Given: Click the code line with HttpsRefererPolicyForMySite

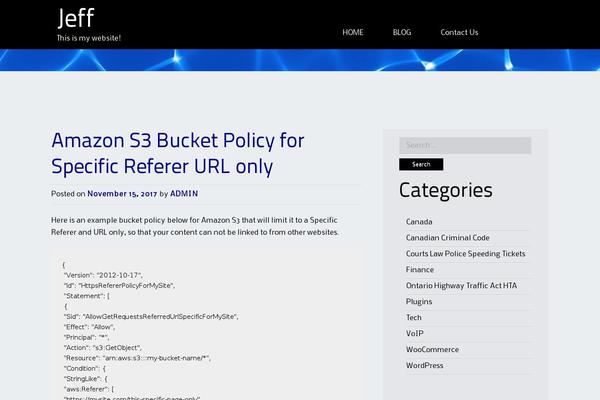Looking at the screenshot, I should [119, 286].
